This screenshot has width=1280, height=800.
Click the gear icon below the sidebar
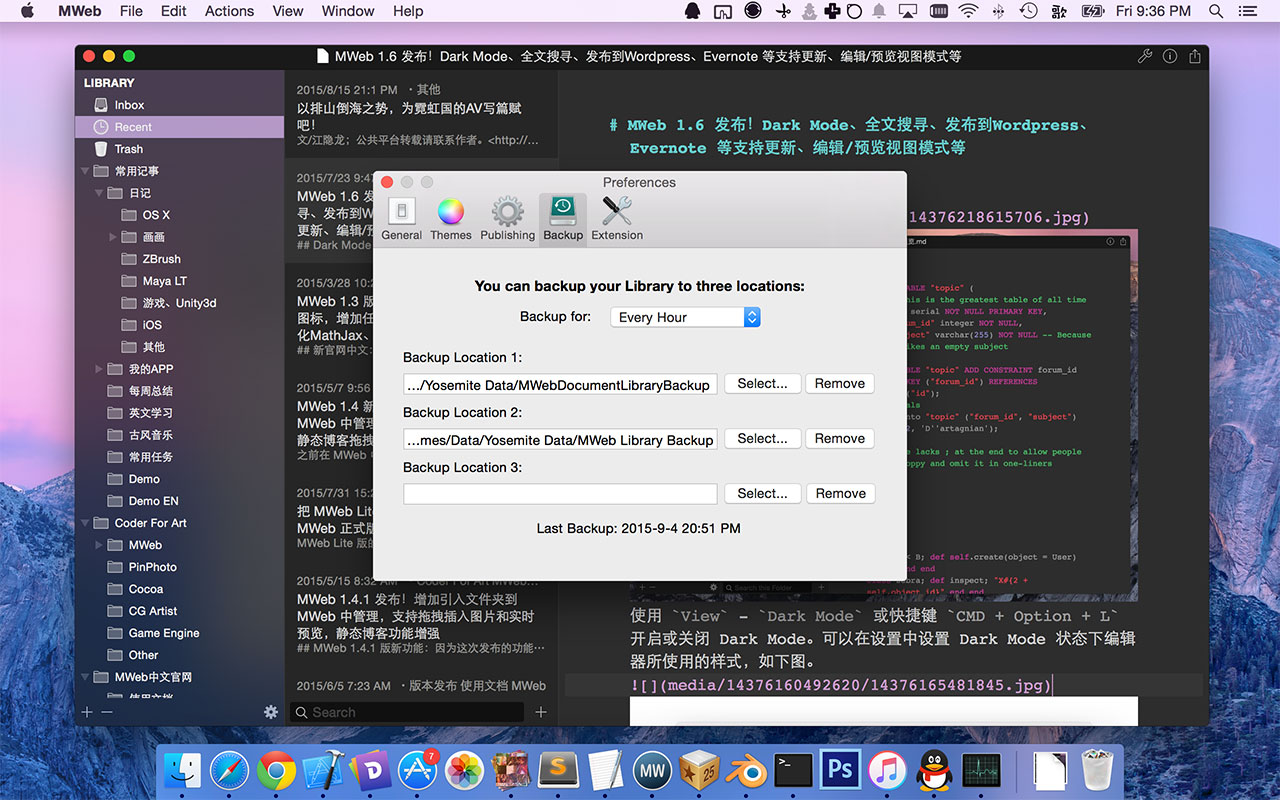[270, 711]
